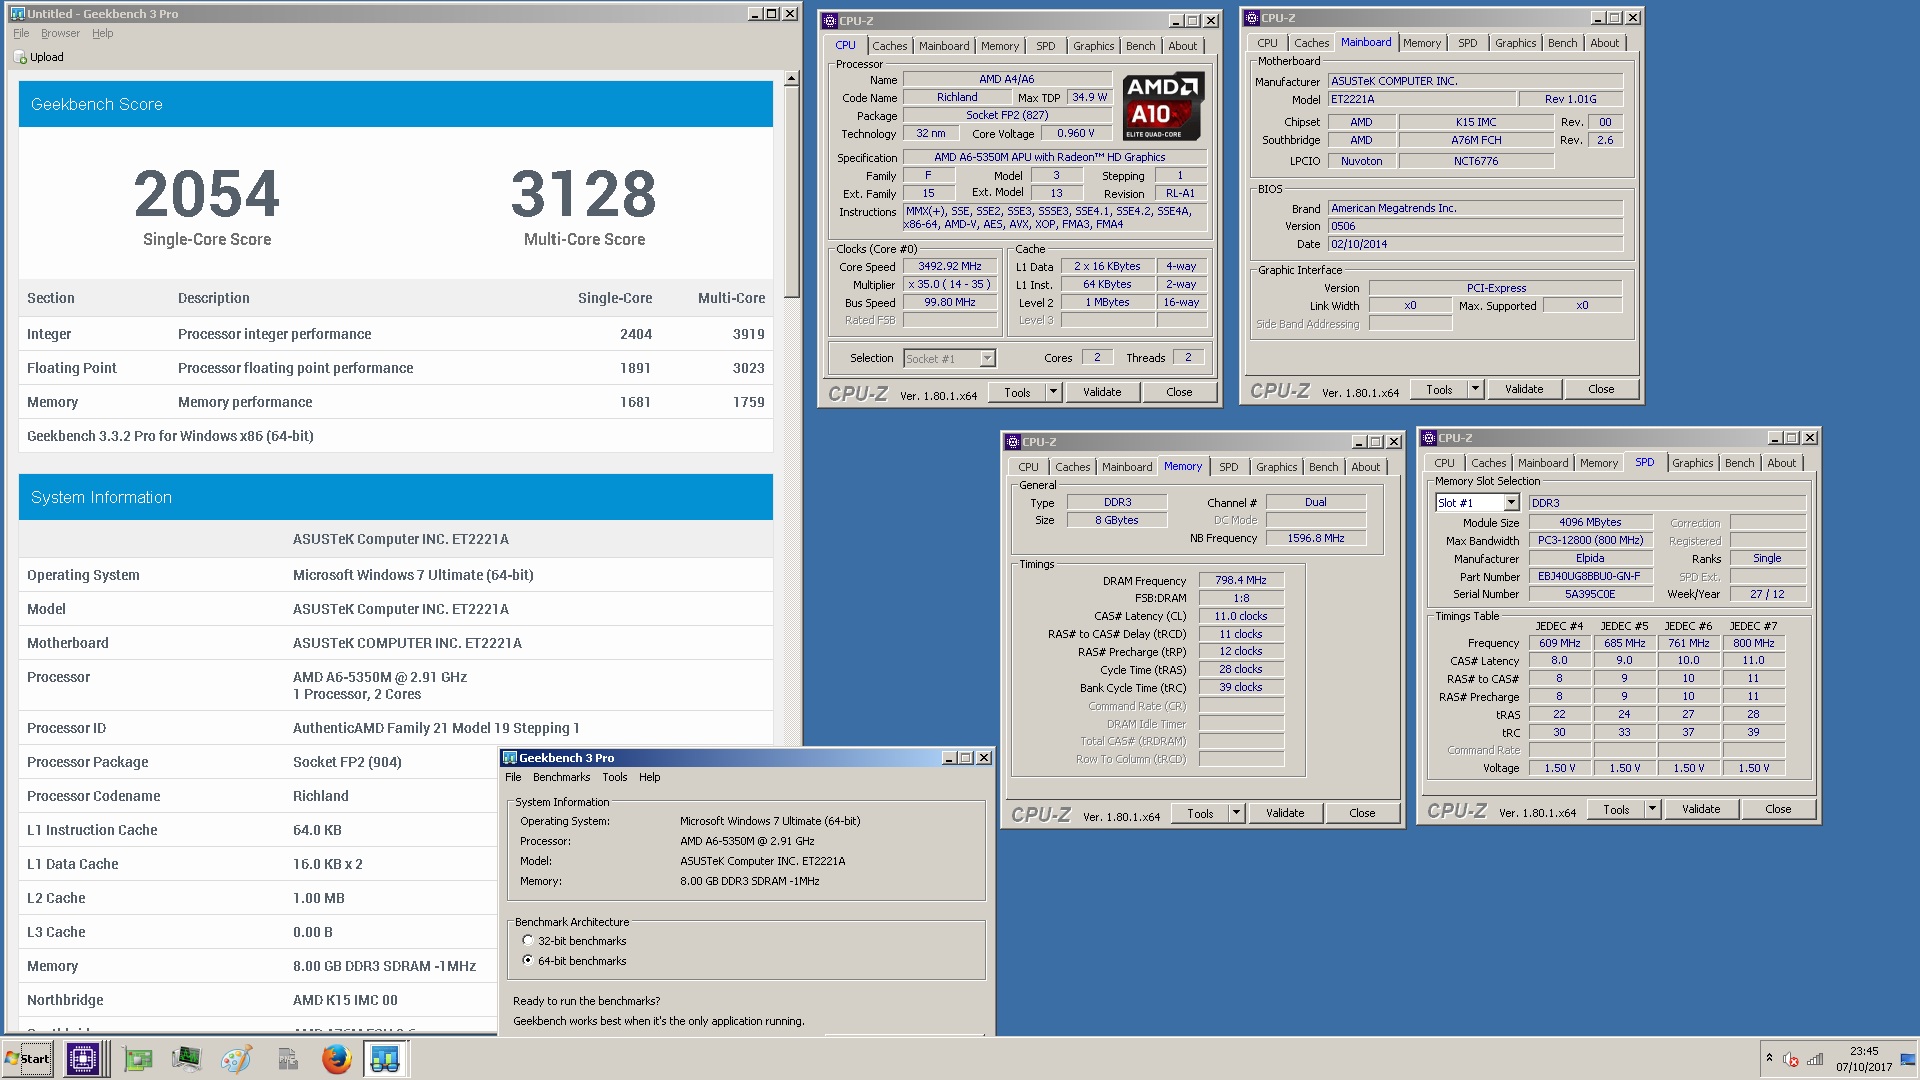Open Help menu in Geekbench results window
This screenshot has height=1080, width=1920.
point(102,33)
